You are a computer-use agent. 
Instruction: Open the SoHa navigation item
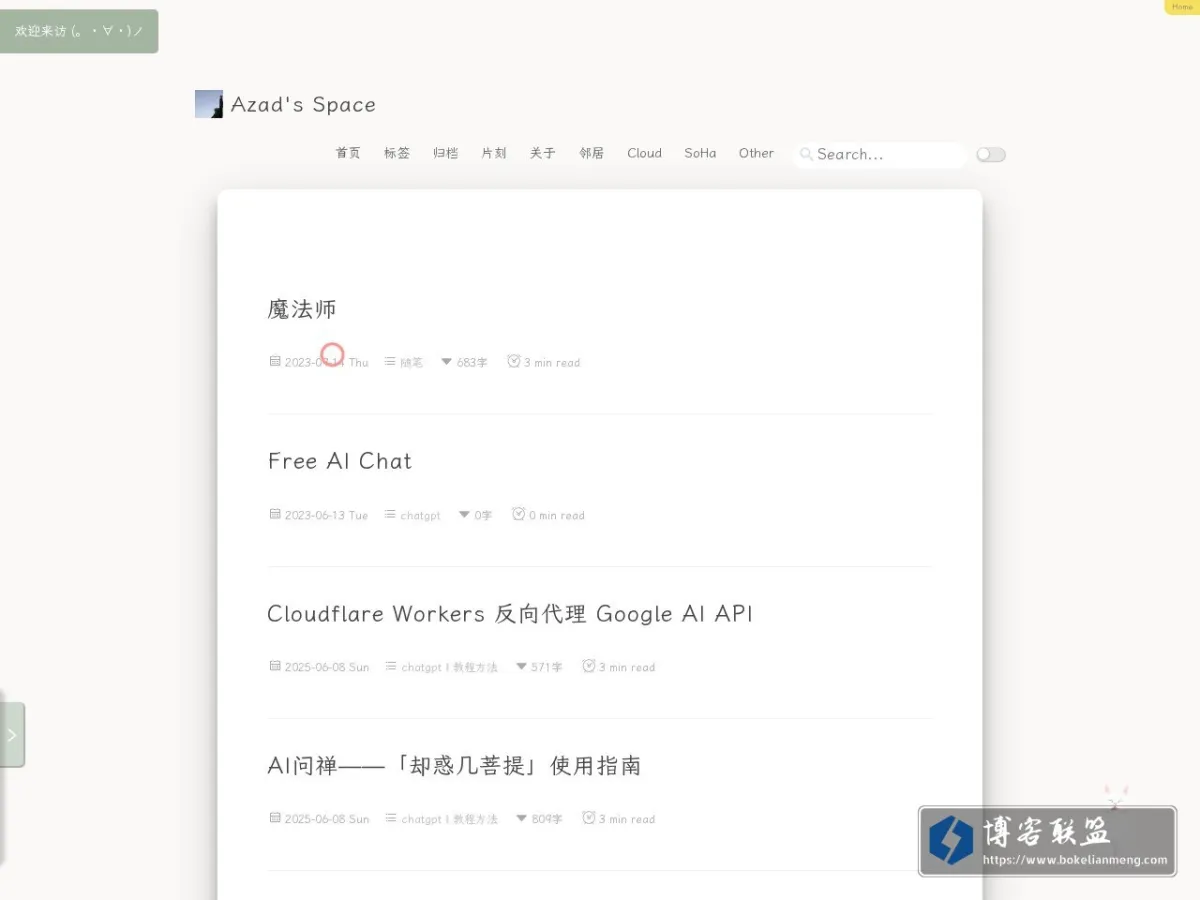pyautogui.click(x=700, y=153)
